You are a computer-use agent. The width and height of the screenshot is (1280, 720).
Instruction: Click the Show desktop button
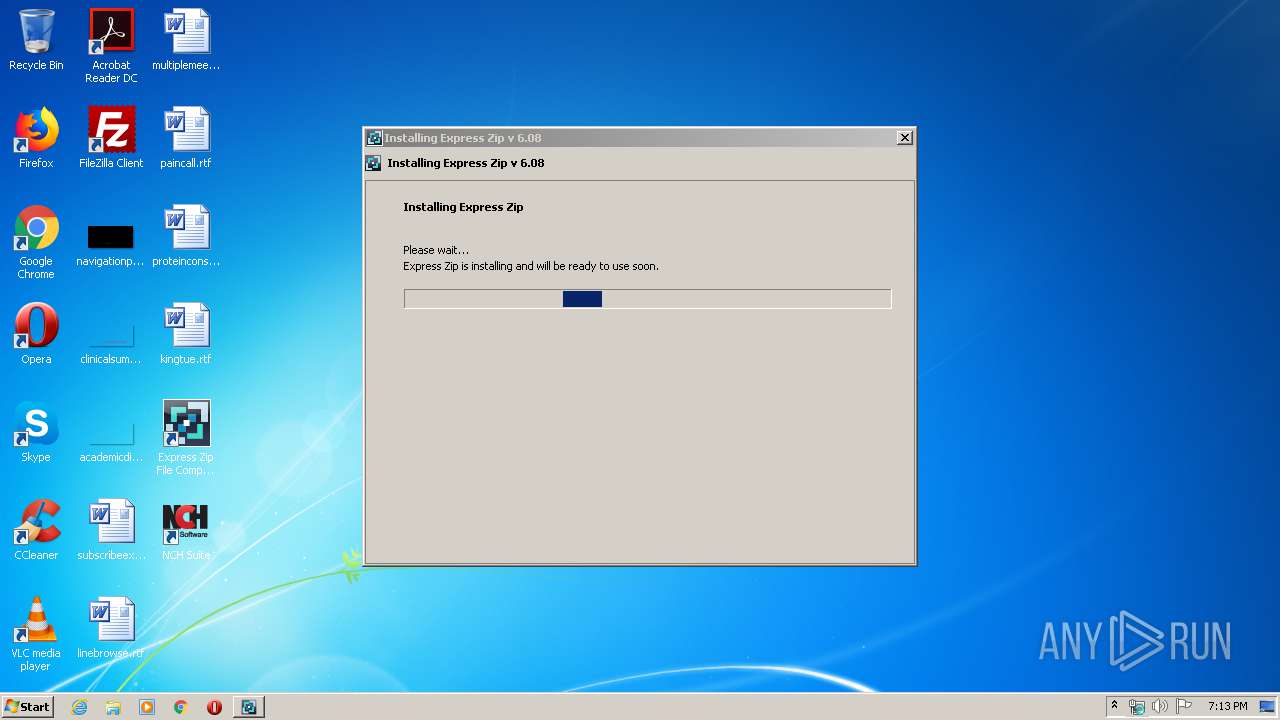(1267, 707)
